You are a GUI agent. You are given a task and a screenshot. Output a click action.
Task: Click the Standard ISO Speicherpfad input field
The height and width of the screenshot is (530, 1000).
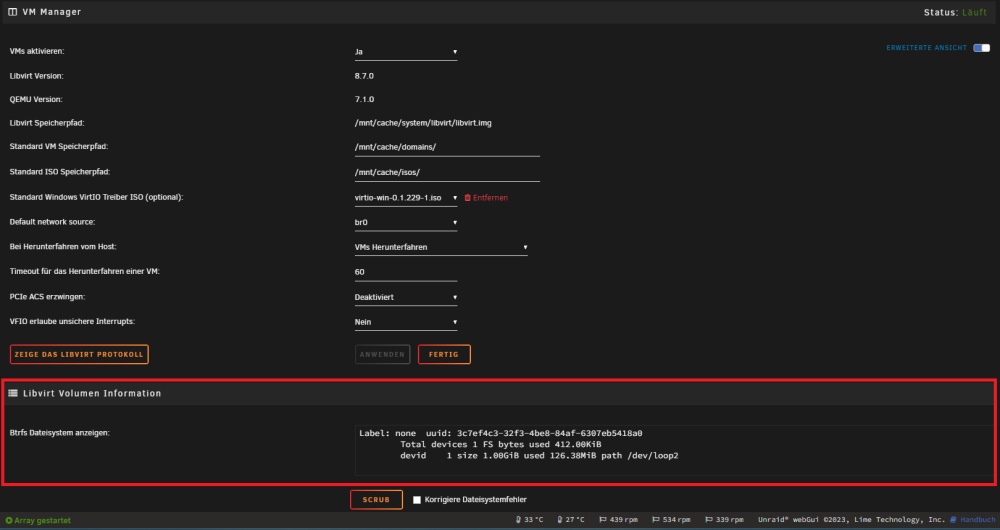447,172
